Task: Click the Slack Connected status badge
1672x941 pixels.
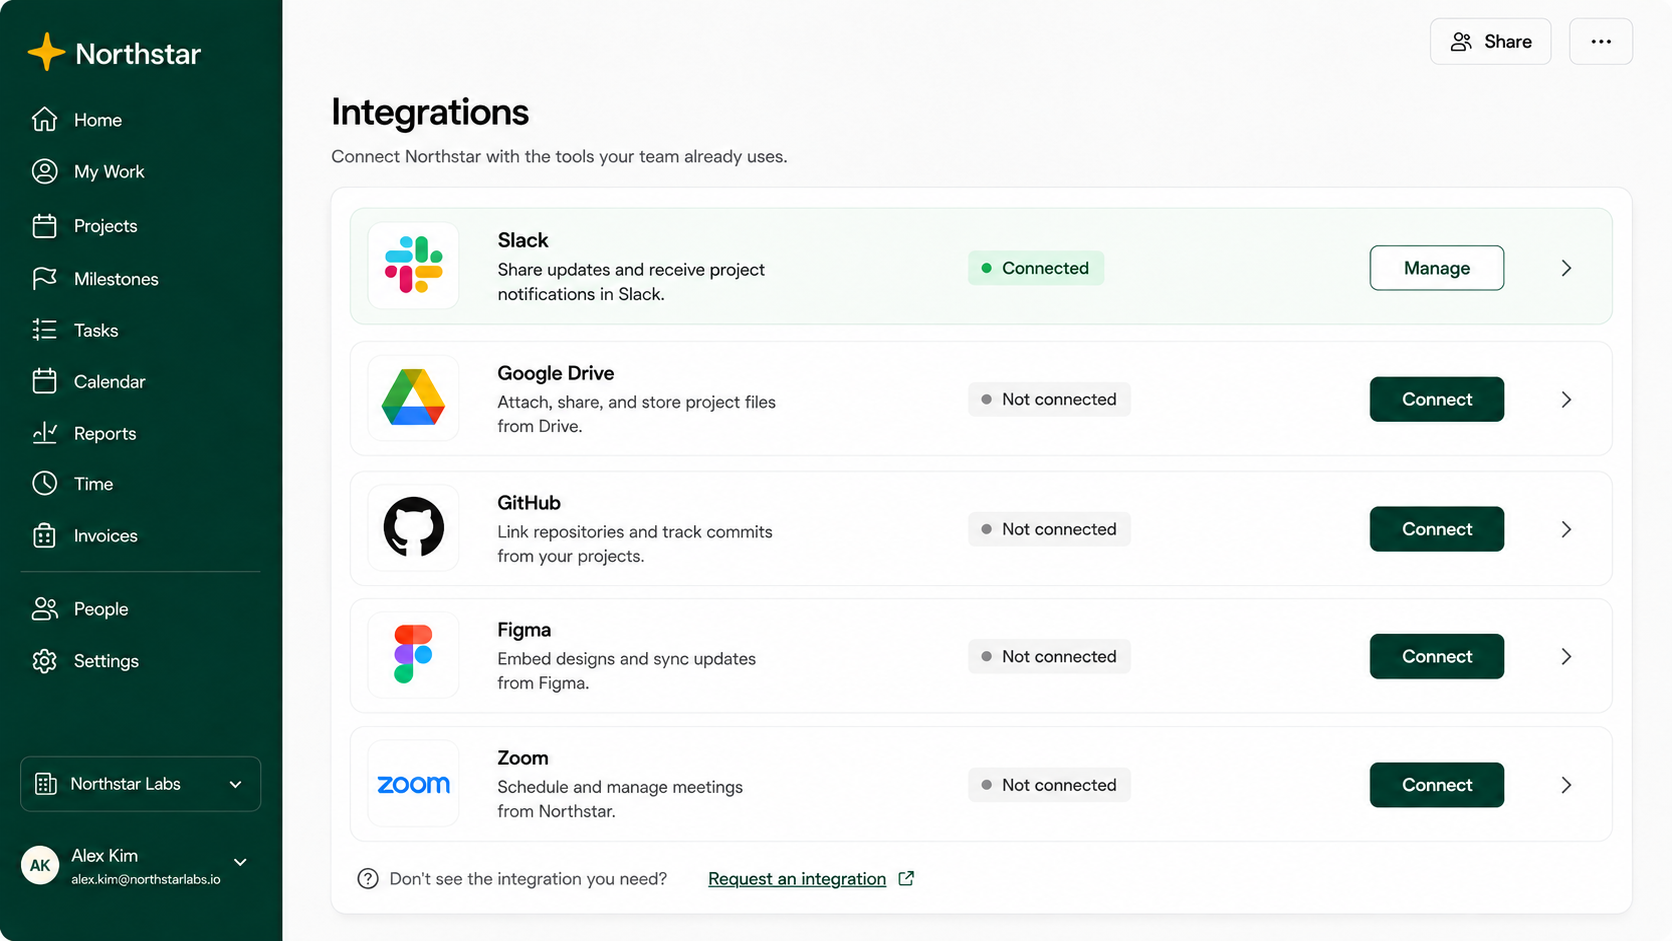Action: point(1035,268)
